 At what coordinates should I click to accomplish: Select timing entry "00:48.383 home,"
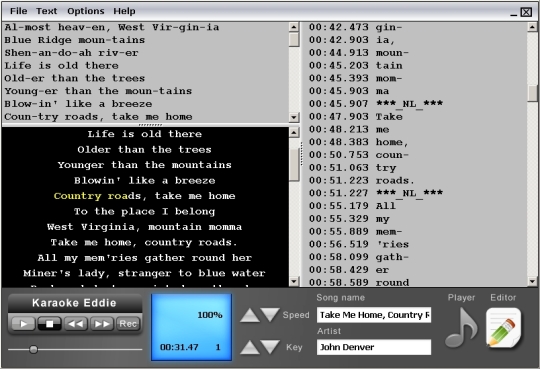[359, 142]
